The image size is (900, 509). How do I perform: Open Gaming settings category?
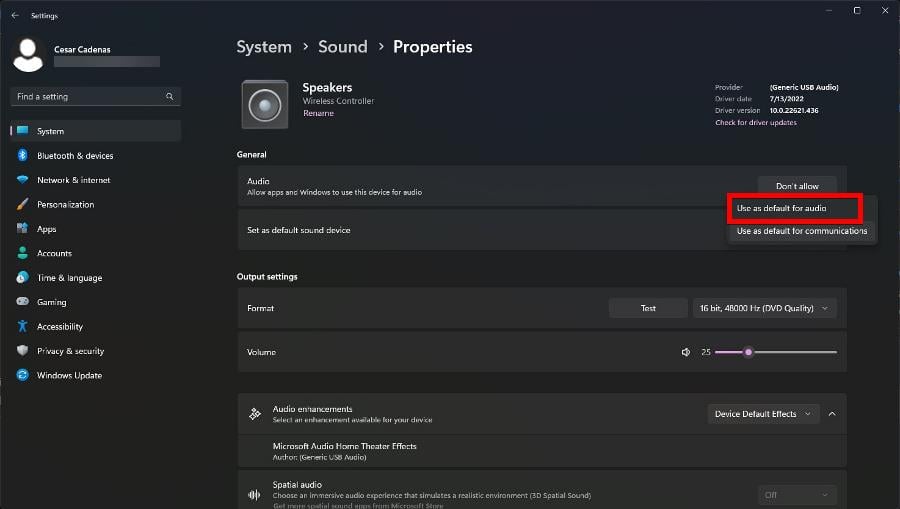click(95, 302)
